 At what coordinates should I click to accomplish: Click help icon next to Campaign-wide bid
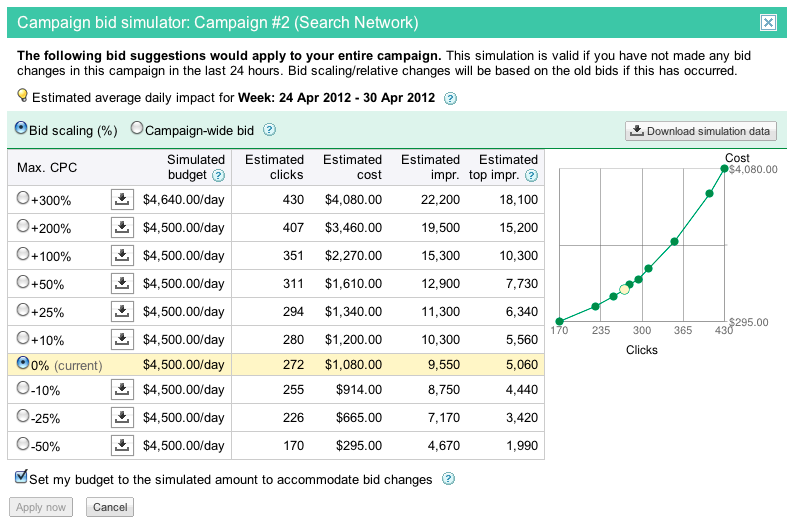pyautogui.click(x=269, y=130)
